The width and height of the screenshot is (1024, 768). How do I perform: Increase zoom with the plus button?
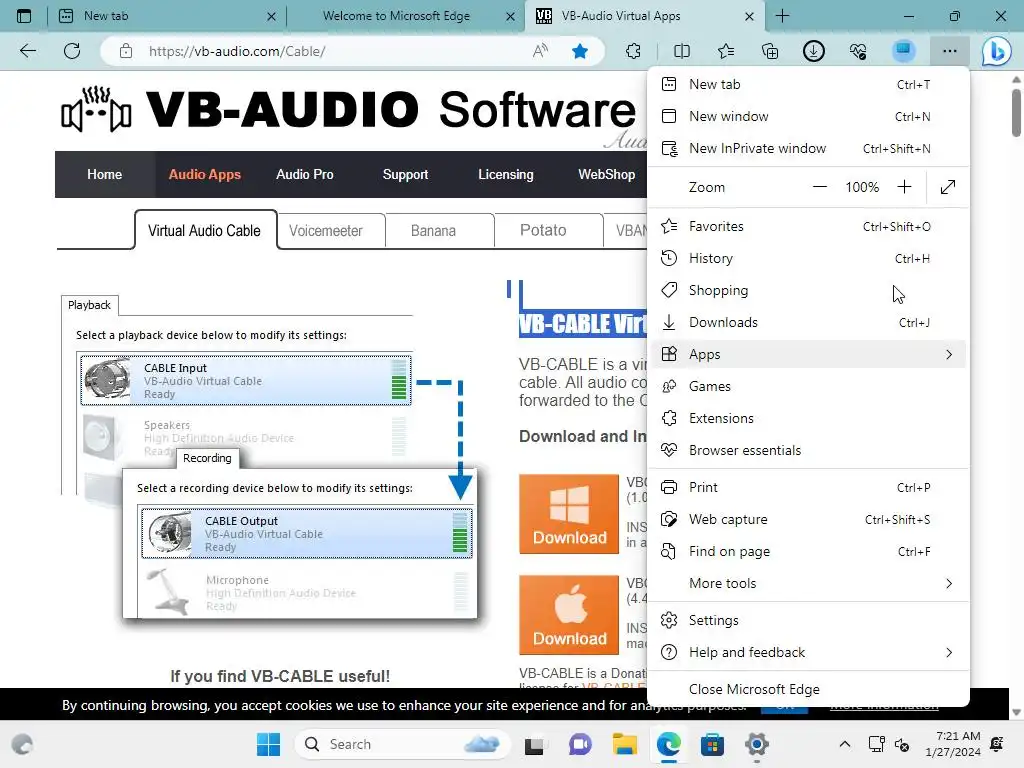(x=904, y=187)
